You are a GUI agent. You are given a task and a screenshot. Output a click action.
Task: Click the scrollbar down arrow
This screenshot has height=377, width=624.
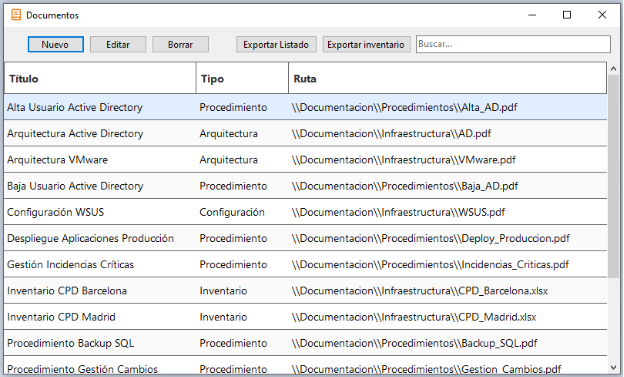[x=613, y=367]
